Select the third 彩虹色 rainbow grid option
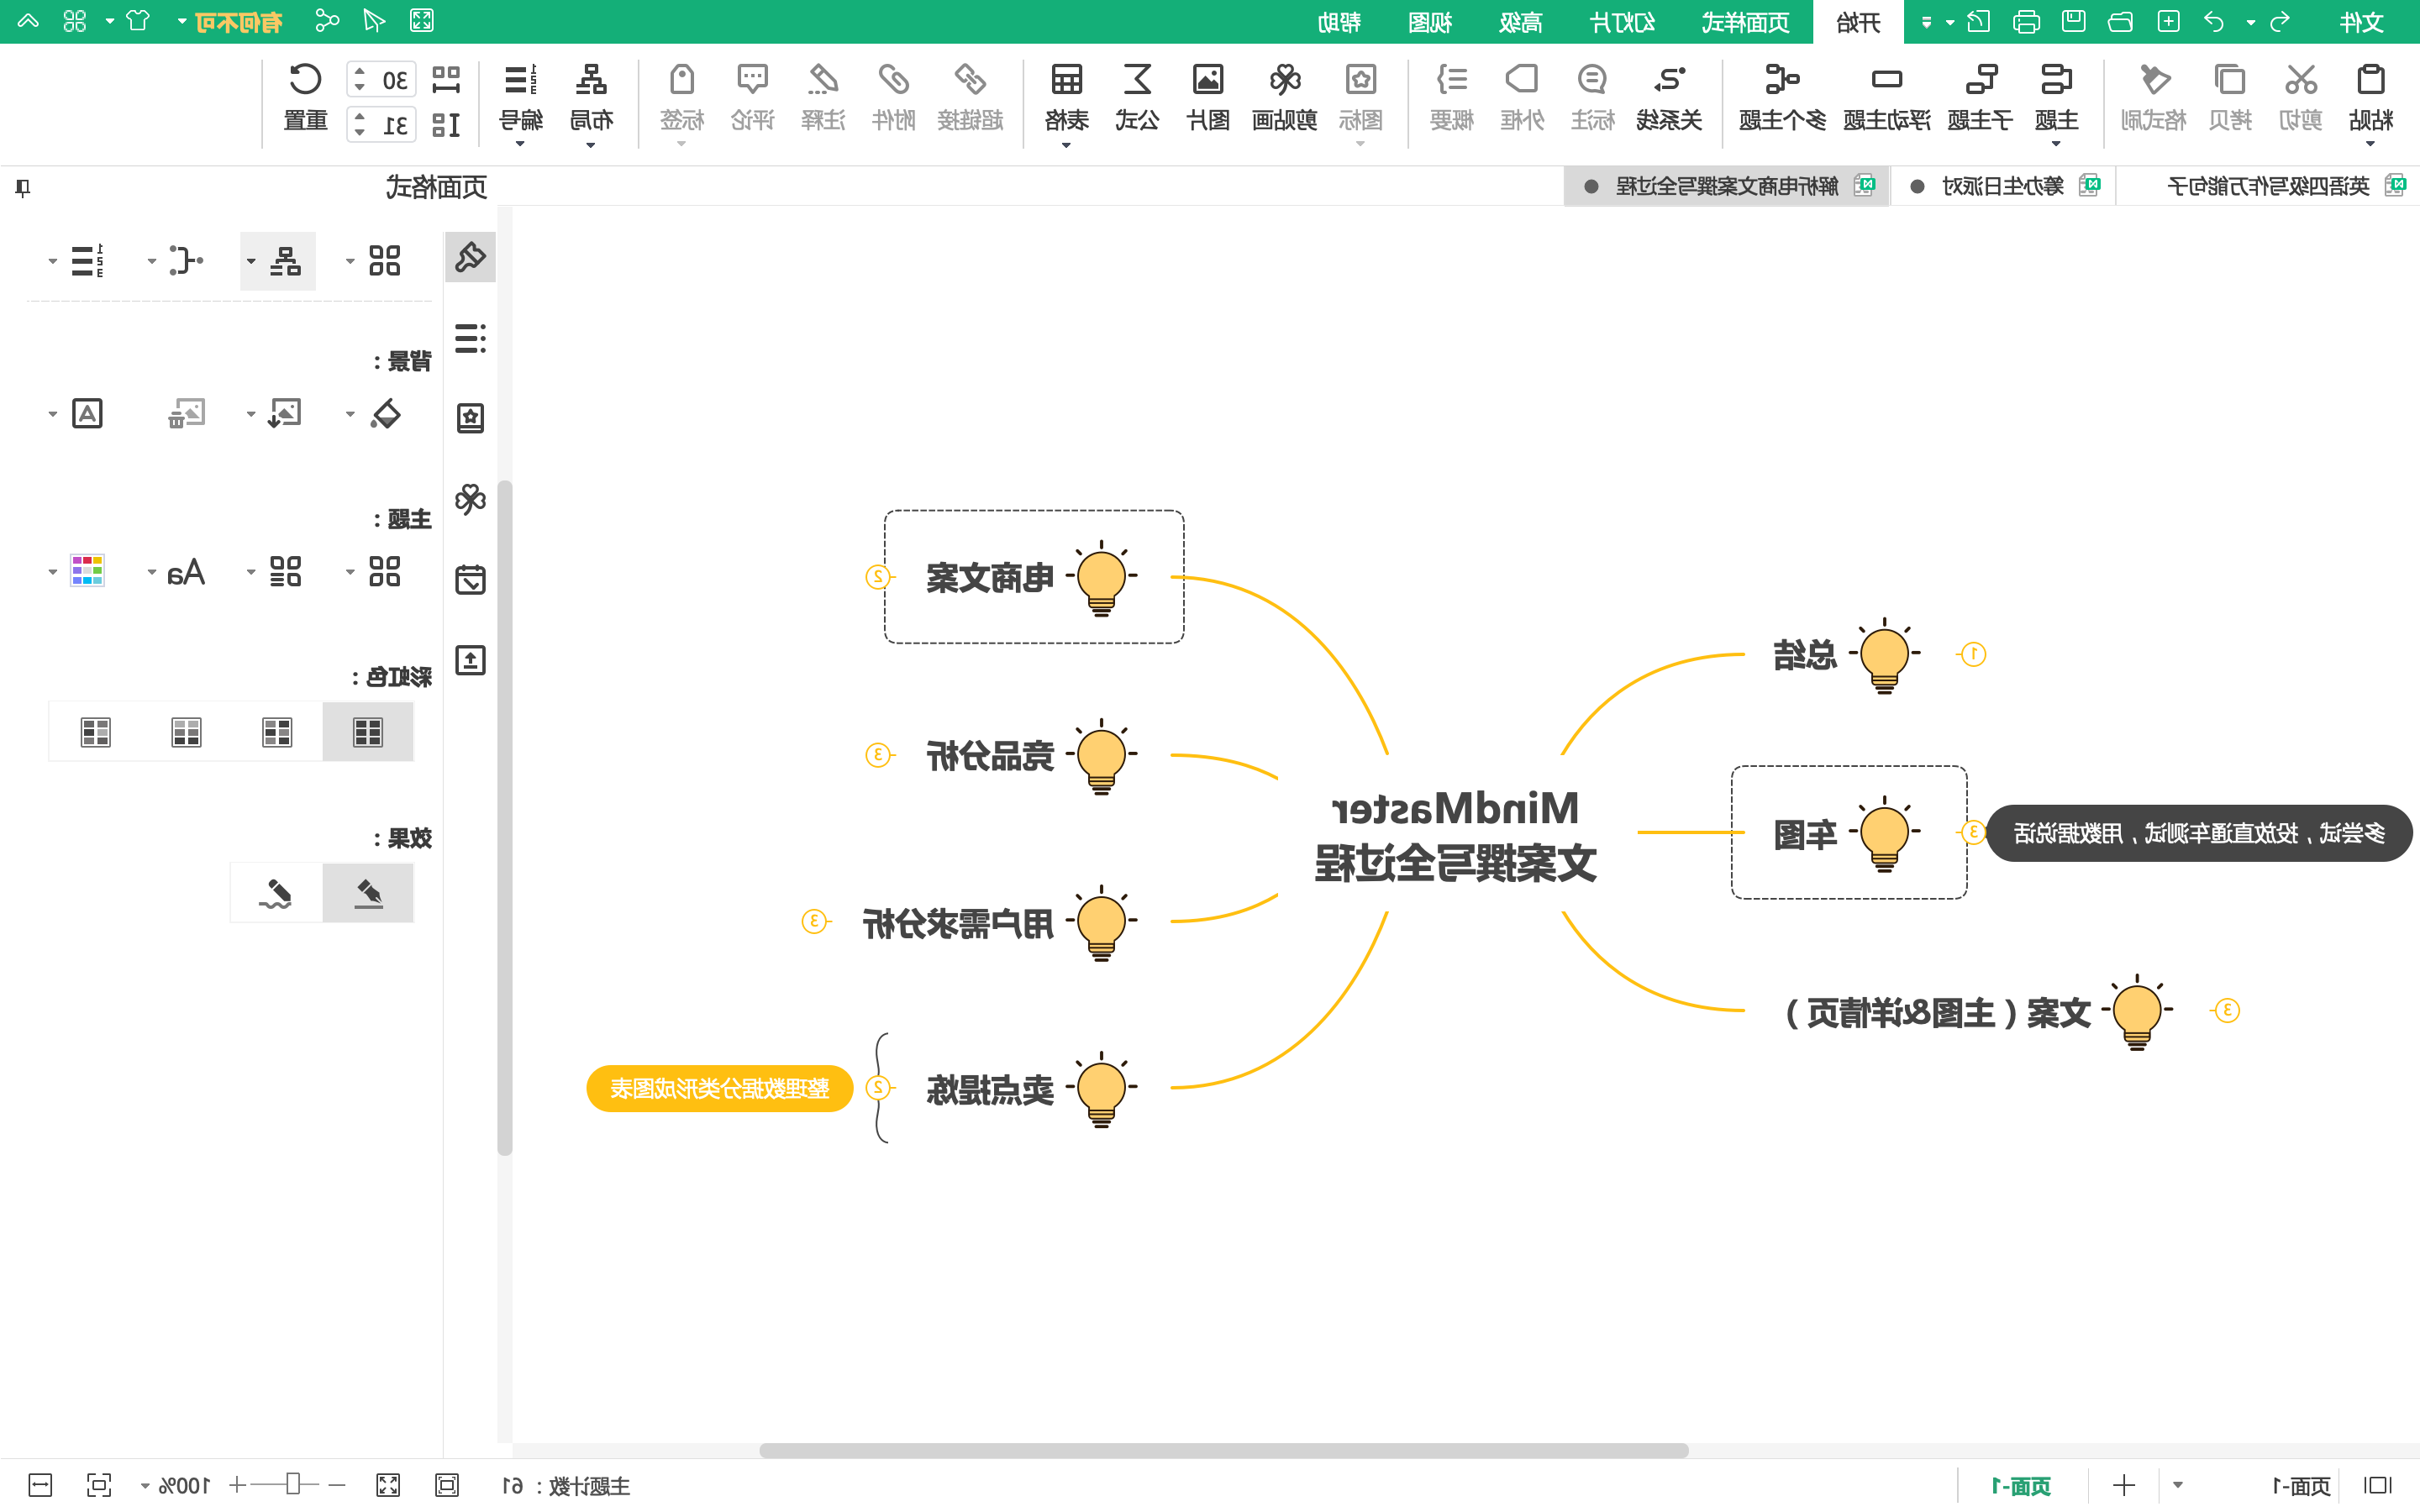Screen dimensions: 2420x1512 [x=186, y=732]
